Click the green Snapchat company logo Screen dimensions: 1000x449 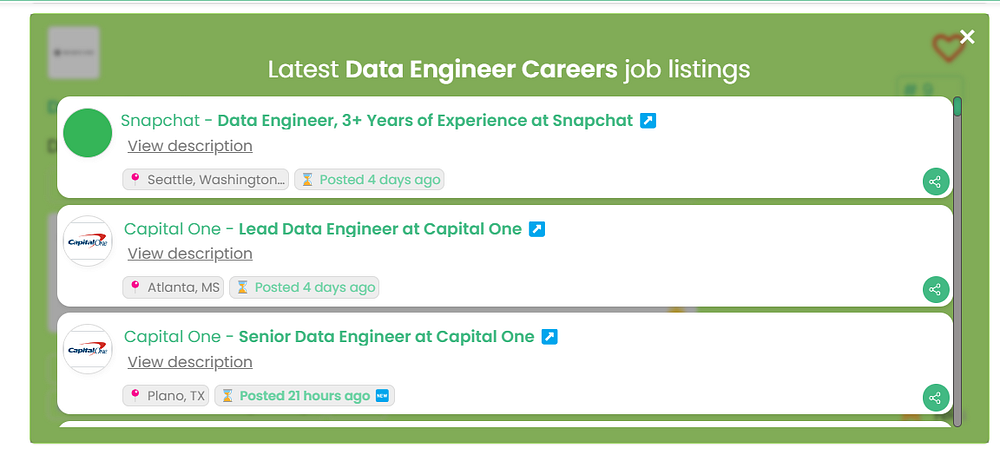click(x=87, y=133)
